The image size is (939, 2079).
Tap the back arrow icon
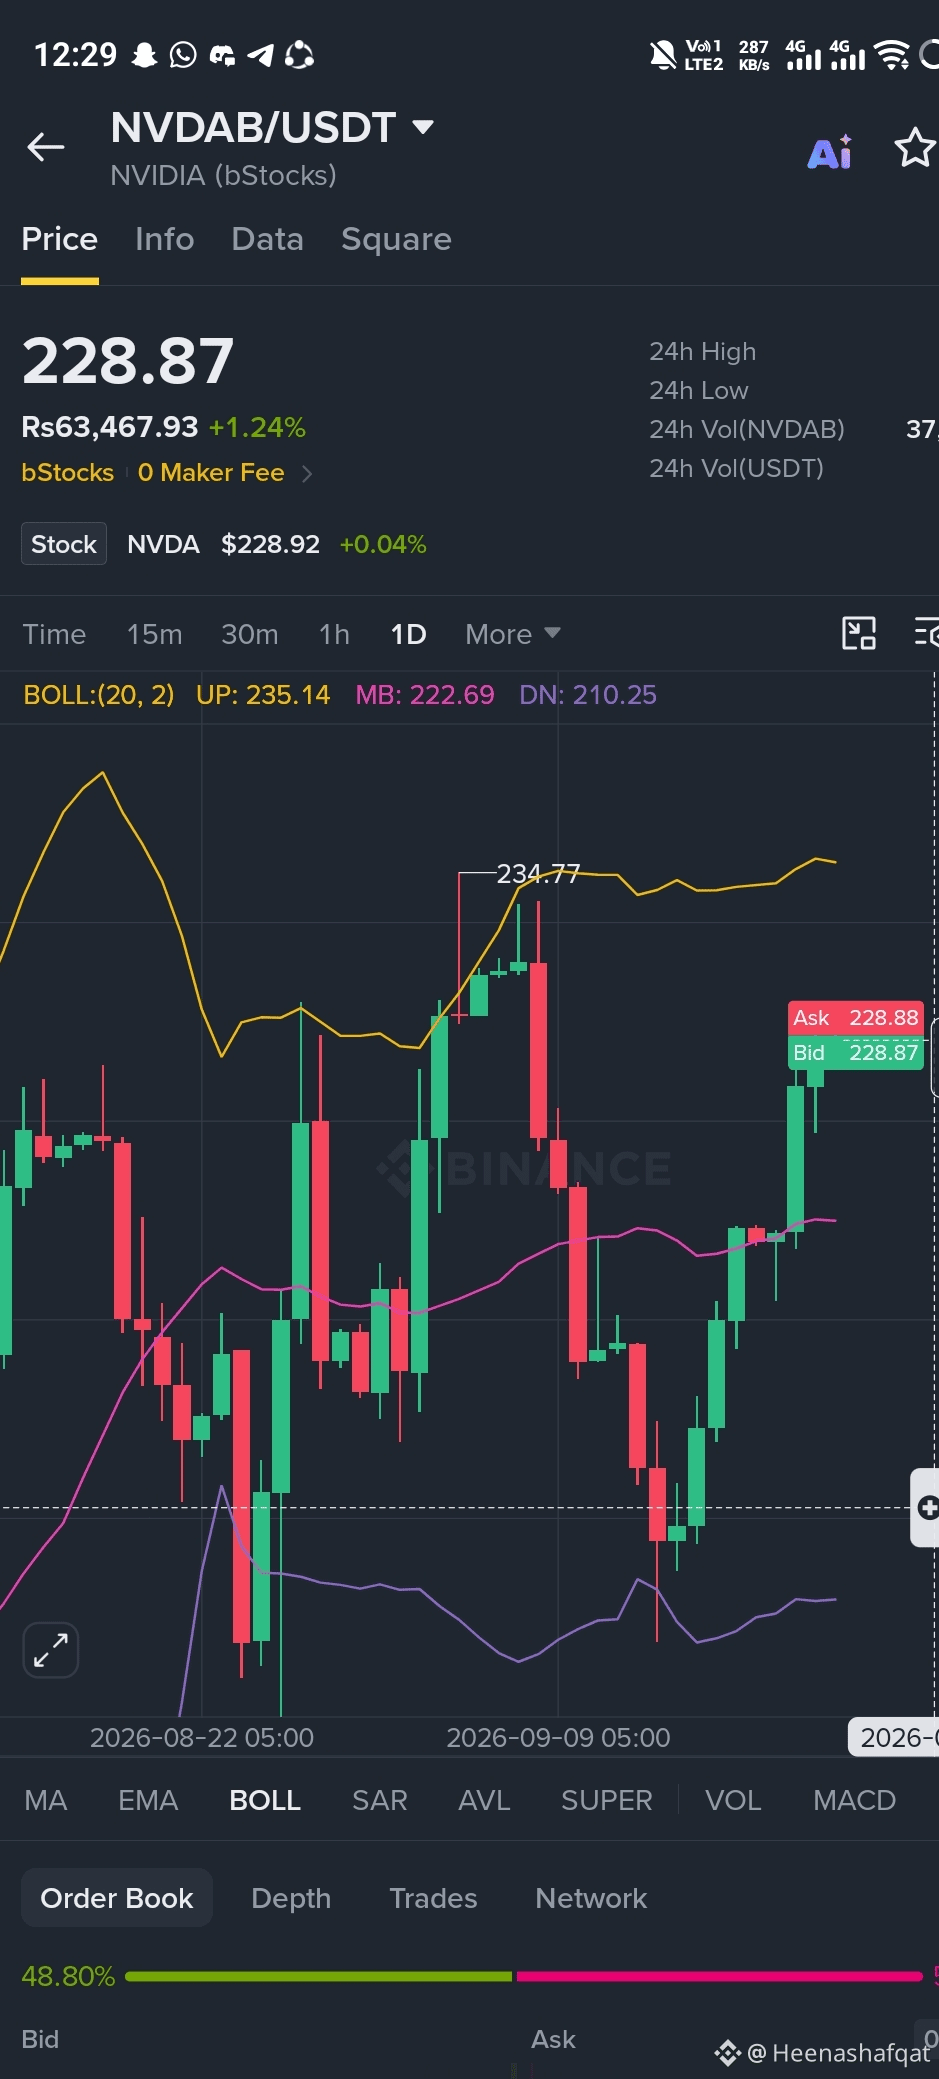pos(46,147)
